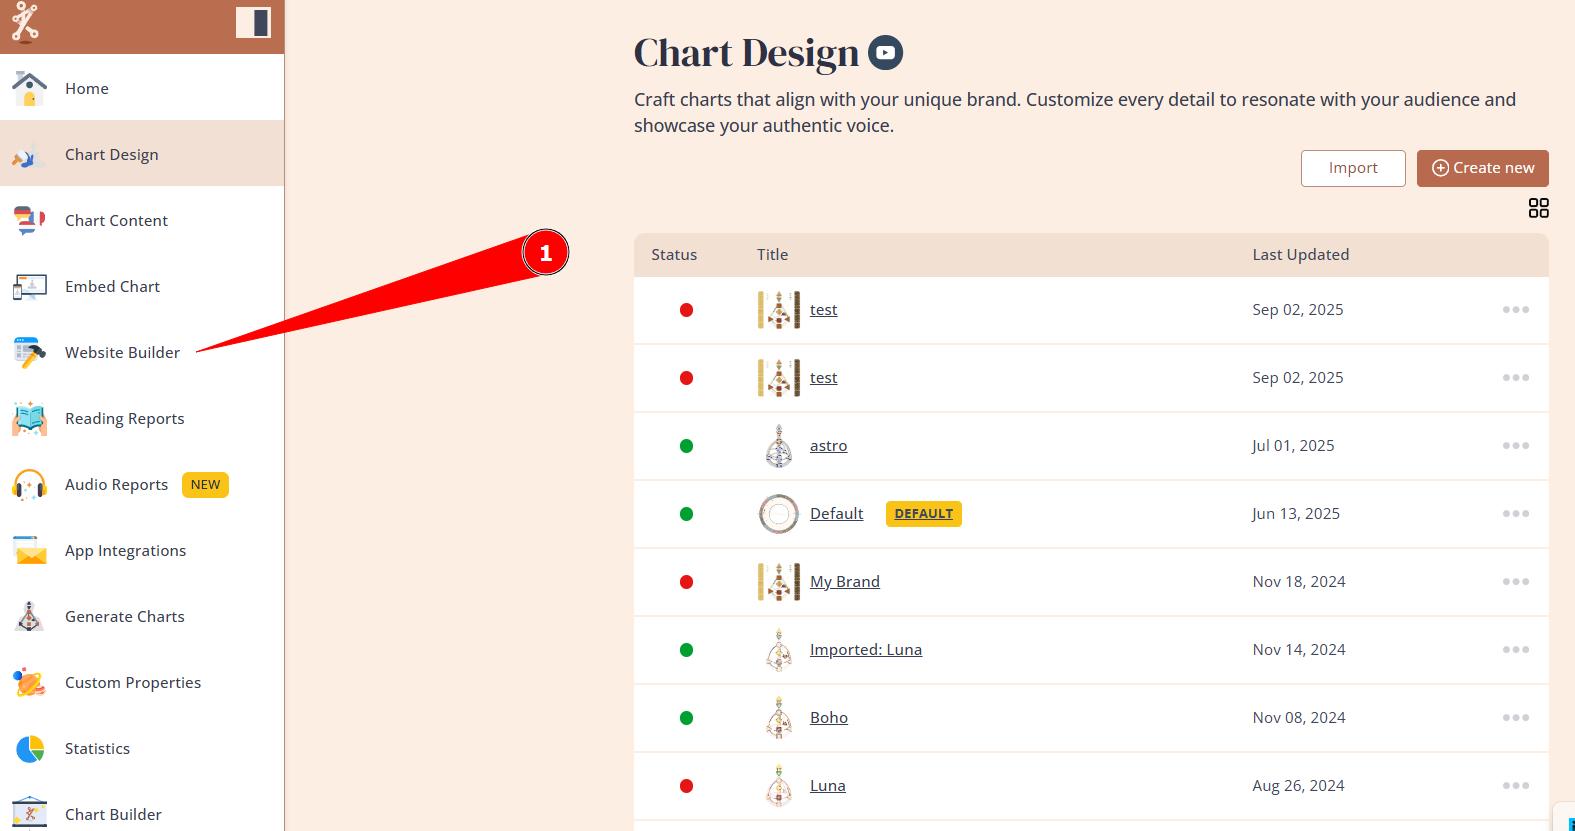Click the YouTube video icon beside Chart Design heading
Screen dimensions: 1575x831
(x=885, y=53)
